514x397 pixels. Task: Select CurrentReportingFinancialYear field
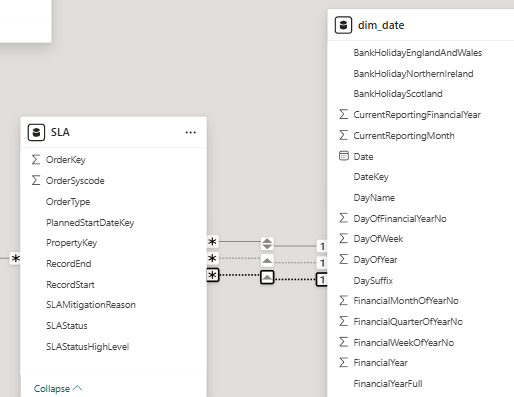click(x=417, y=115)
